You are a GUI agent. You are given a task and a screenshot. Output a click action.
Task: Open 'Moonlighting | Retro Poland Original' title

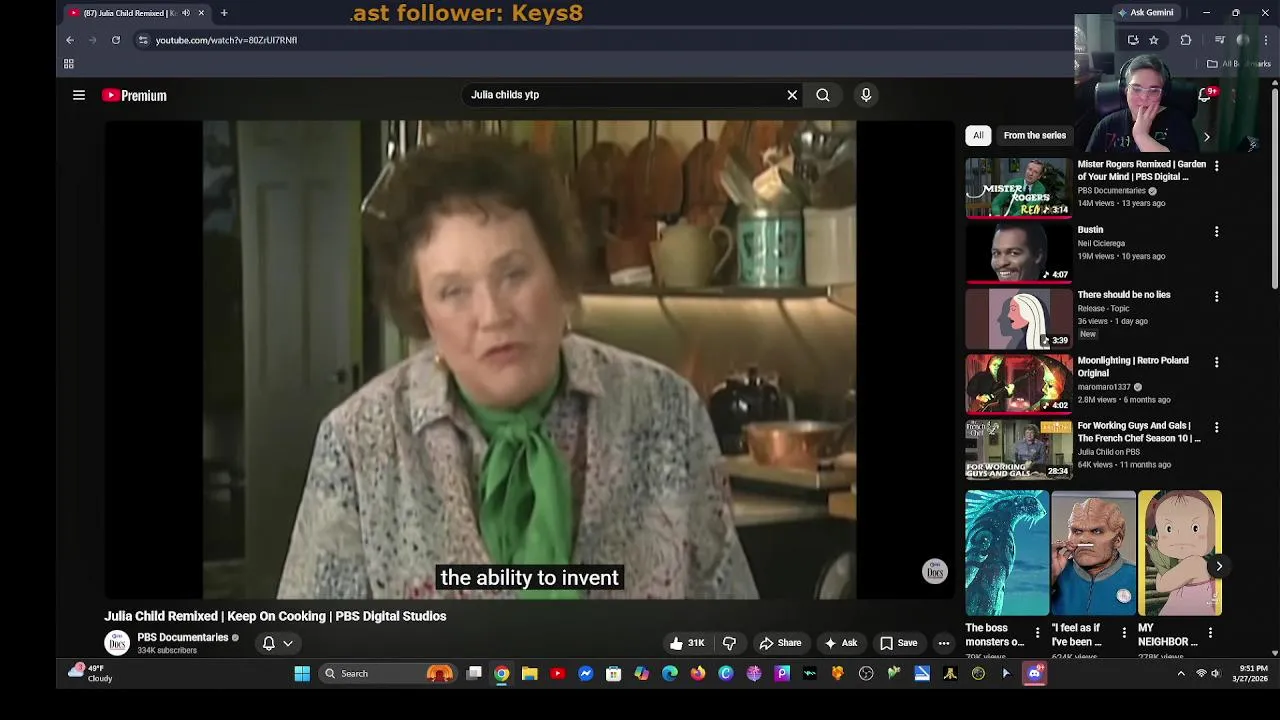[x=1133, y=367]
